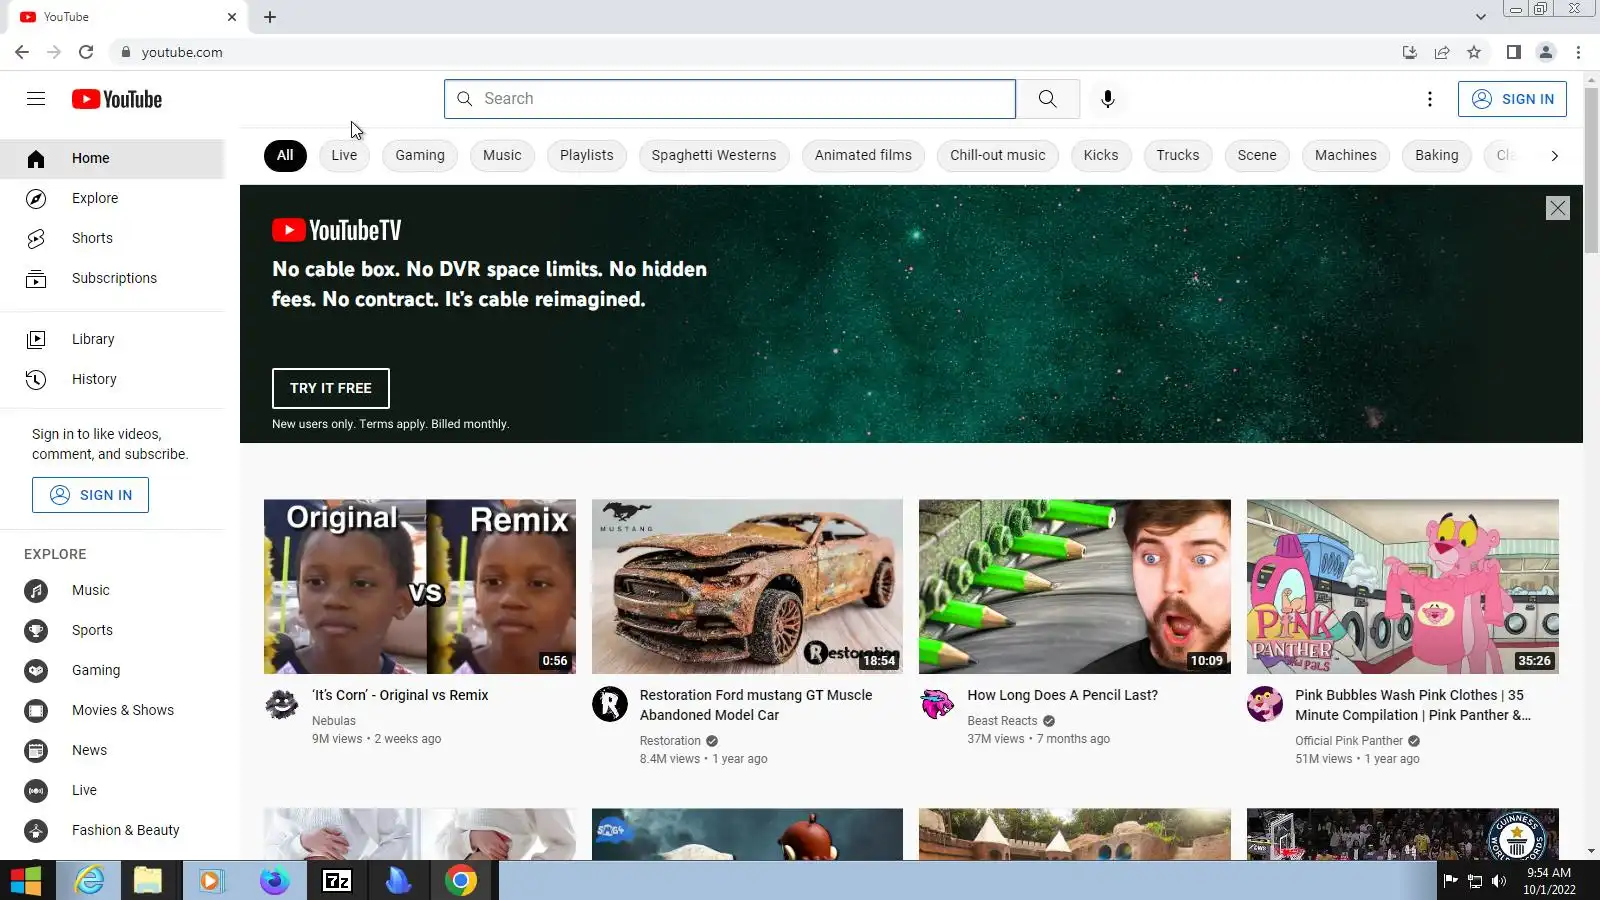Browse News in the Explore section
The height and width of the screenshot is (900, 1600).
point(112,750)
